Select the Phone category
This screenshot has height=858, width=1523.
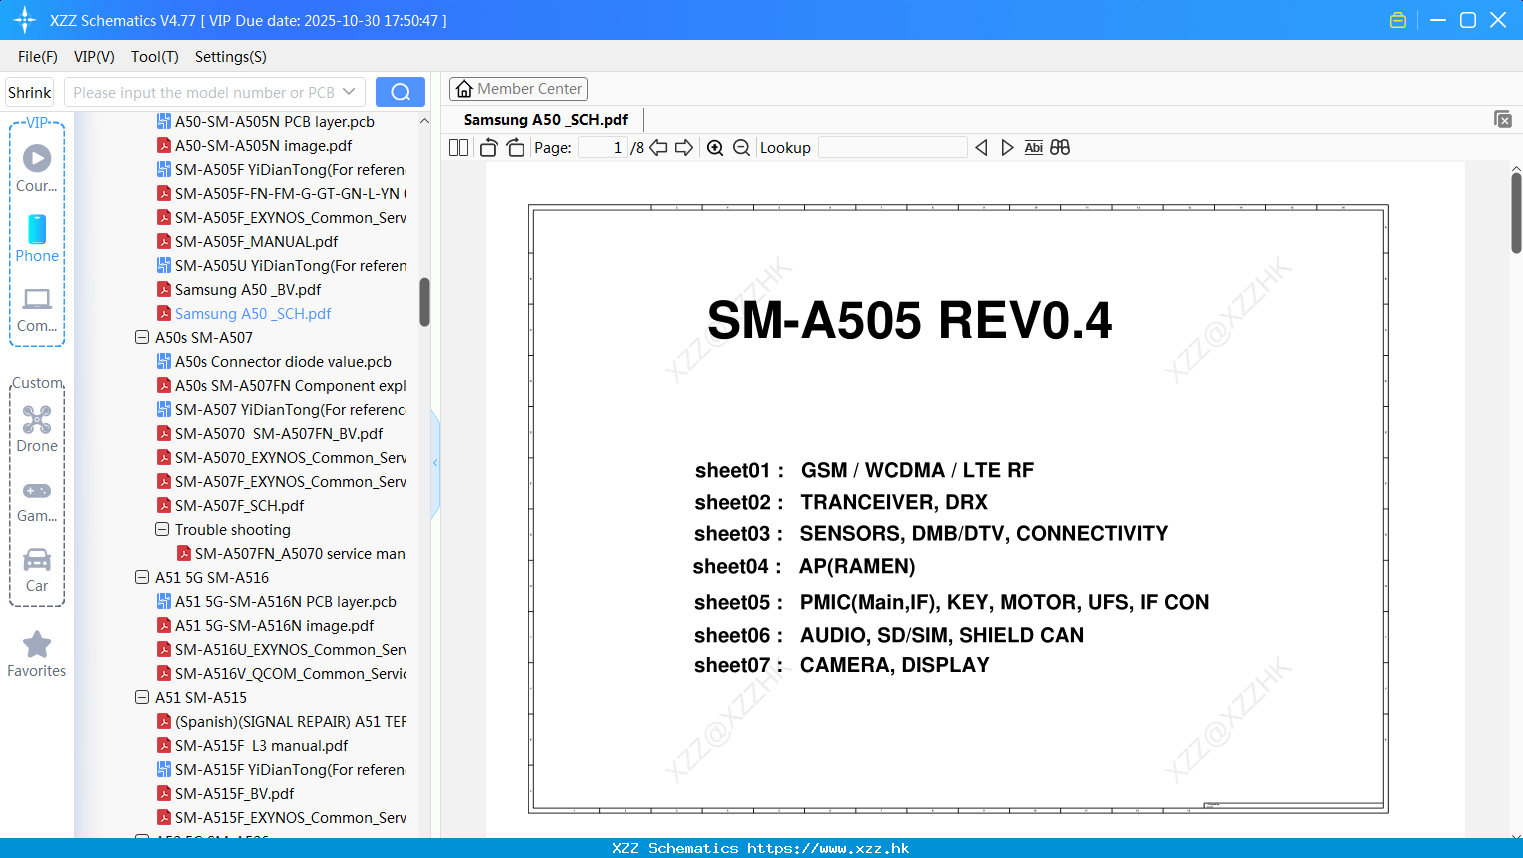coord(37,238)
